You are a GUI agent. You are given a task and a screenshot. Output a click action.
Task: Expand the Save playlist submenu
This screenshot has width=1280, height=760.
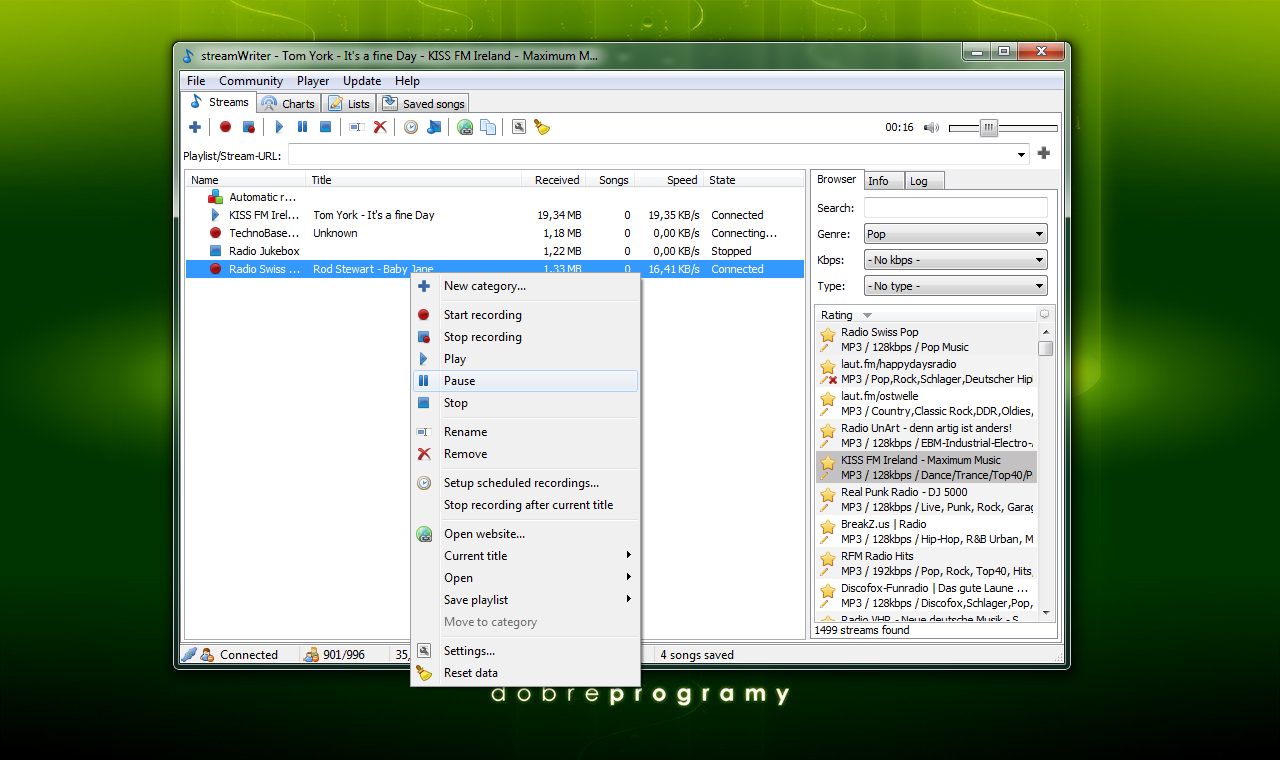525,600
